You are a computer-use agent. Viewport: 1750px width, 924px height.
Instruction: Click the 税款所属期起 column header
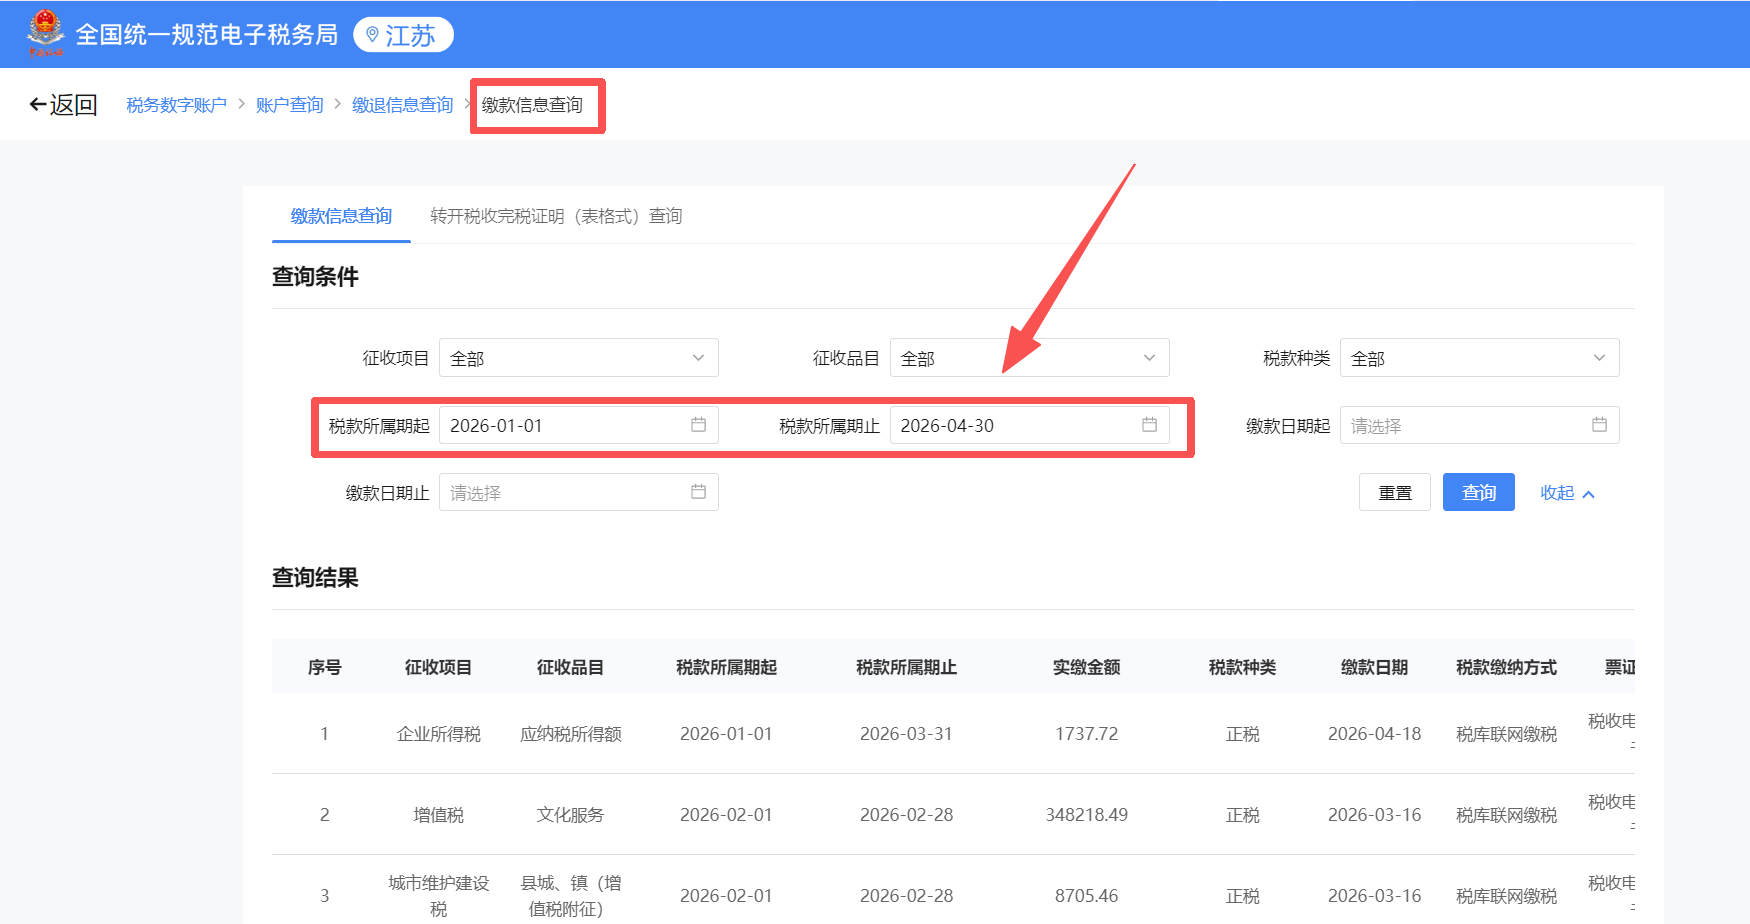pyautogui.click(x=726, y=667)
